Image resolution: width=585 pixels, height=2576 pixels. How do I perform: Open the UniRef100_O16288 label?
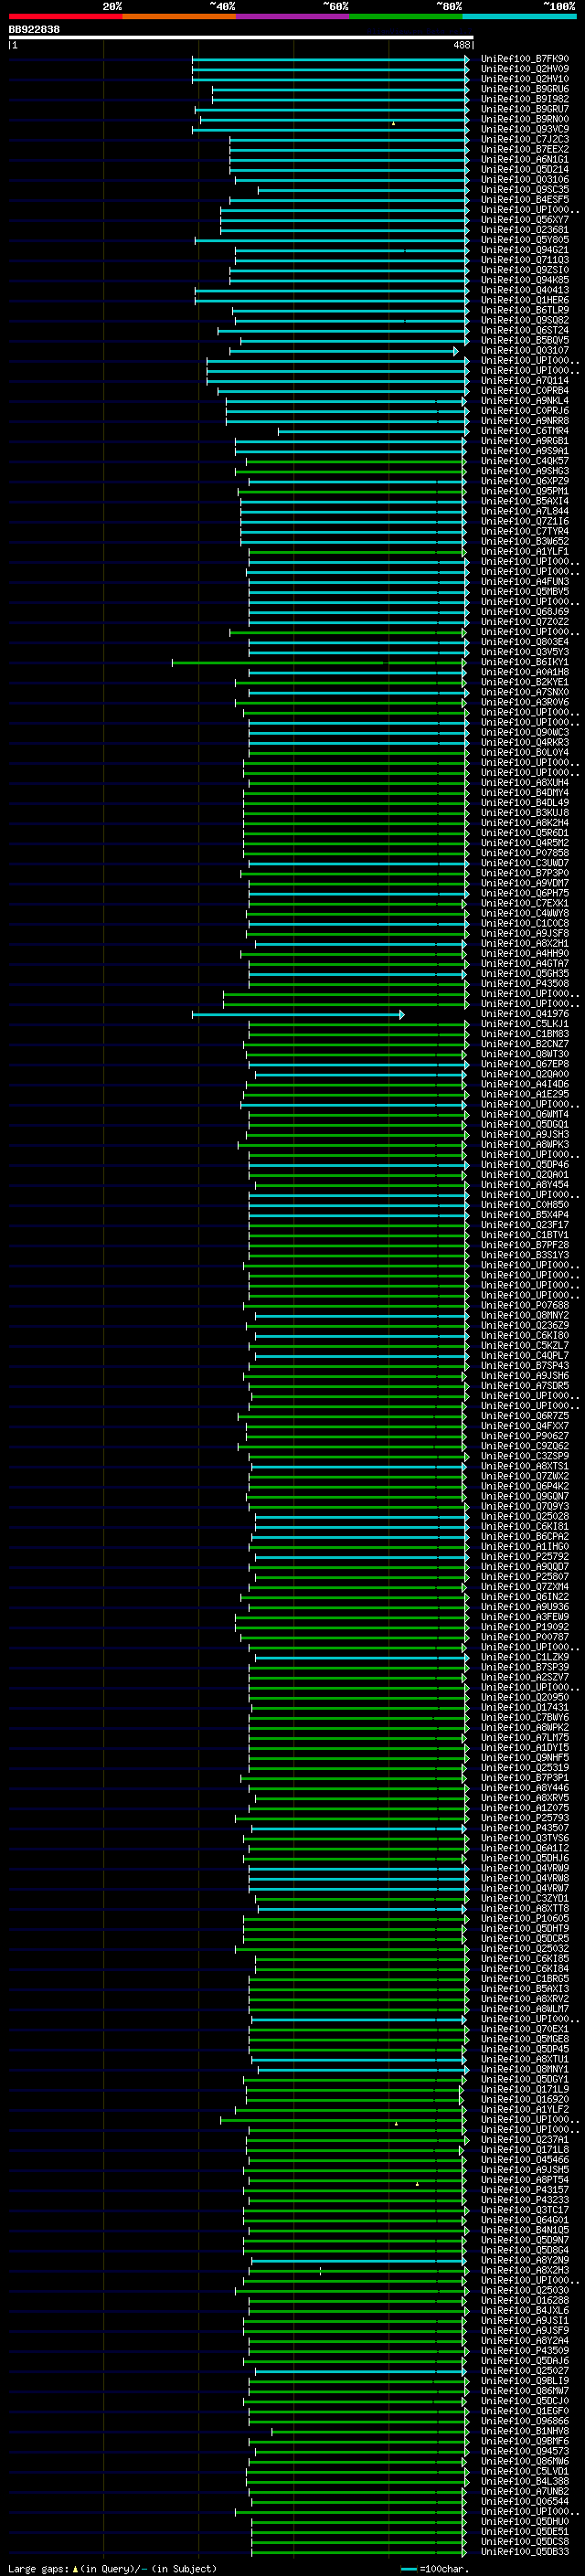pyautogui.click(x=525, y=2300)
